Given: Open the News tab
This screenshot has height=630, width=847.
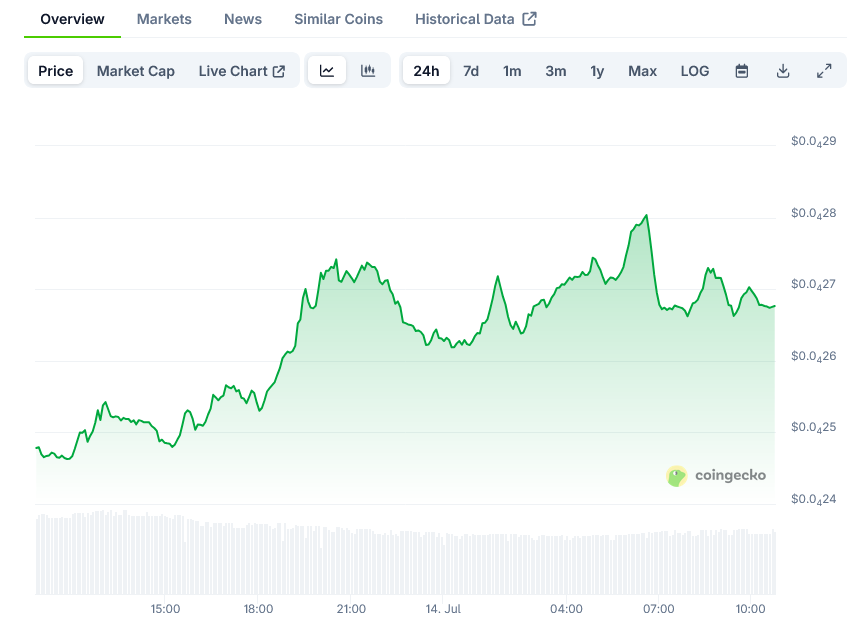Looking at the screenshot, I should click(x=243, y=19).
